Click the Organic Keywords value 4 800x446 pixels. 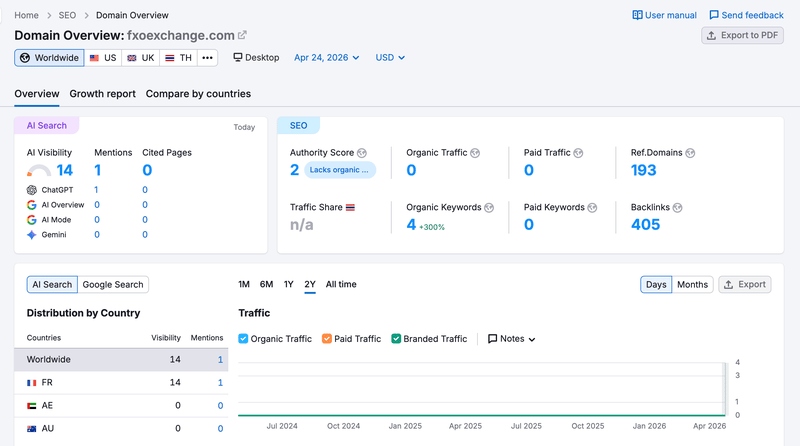(411, 225)
